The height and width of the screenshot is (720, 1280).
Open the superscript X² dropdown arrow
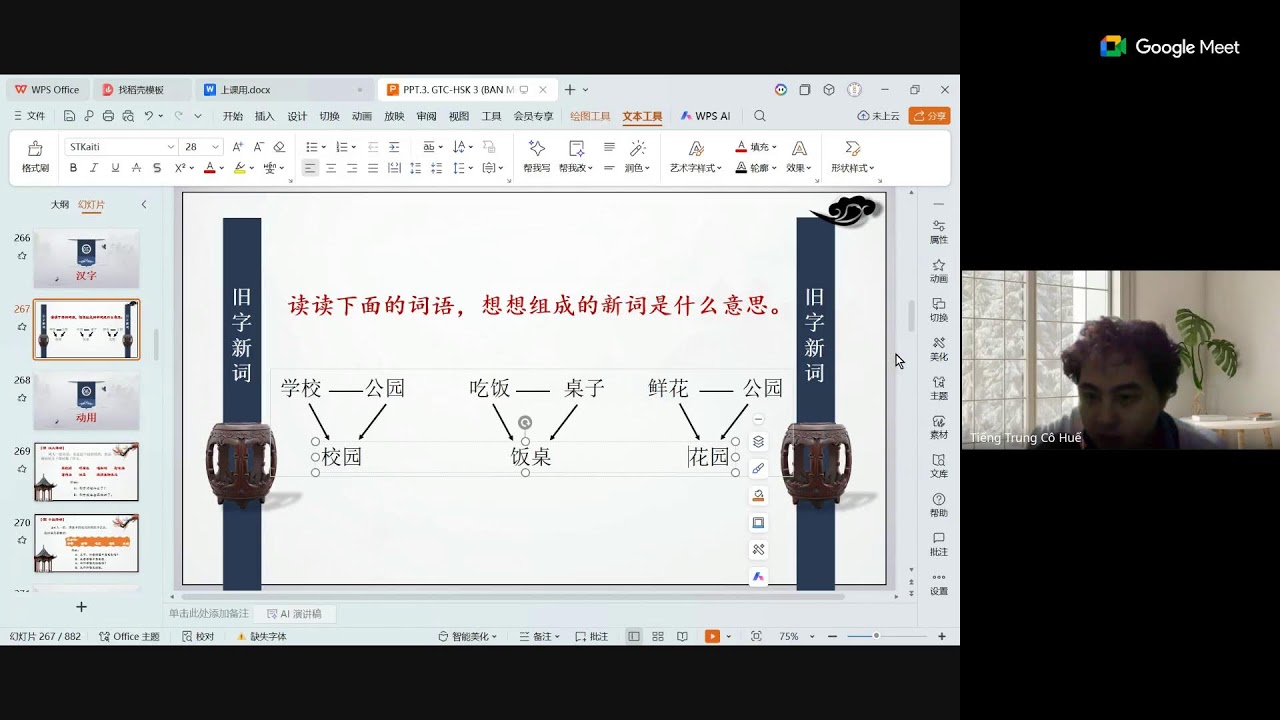192,168
